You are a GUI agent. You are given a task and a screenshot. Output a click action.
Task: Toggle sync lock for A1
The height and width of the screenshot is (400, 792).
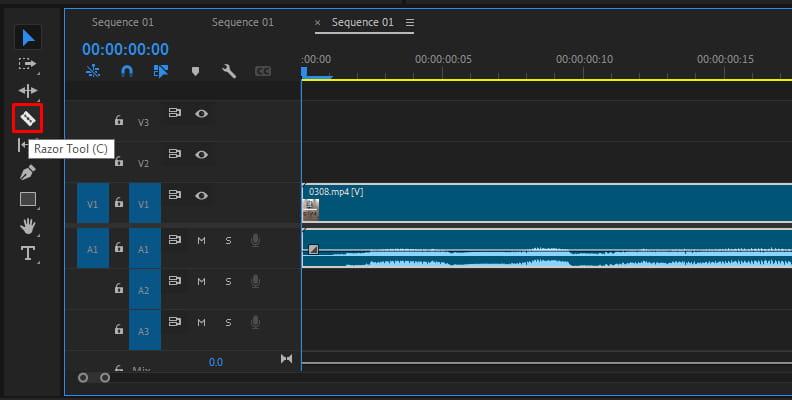tap(175, 240)
